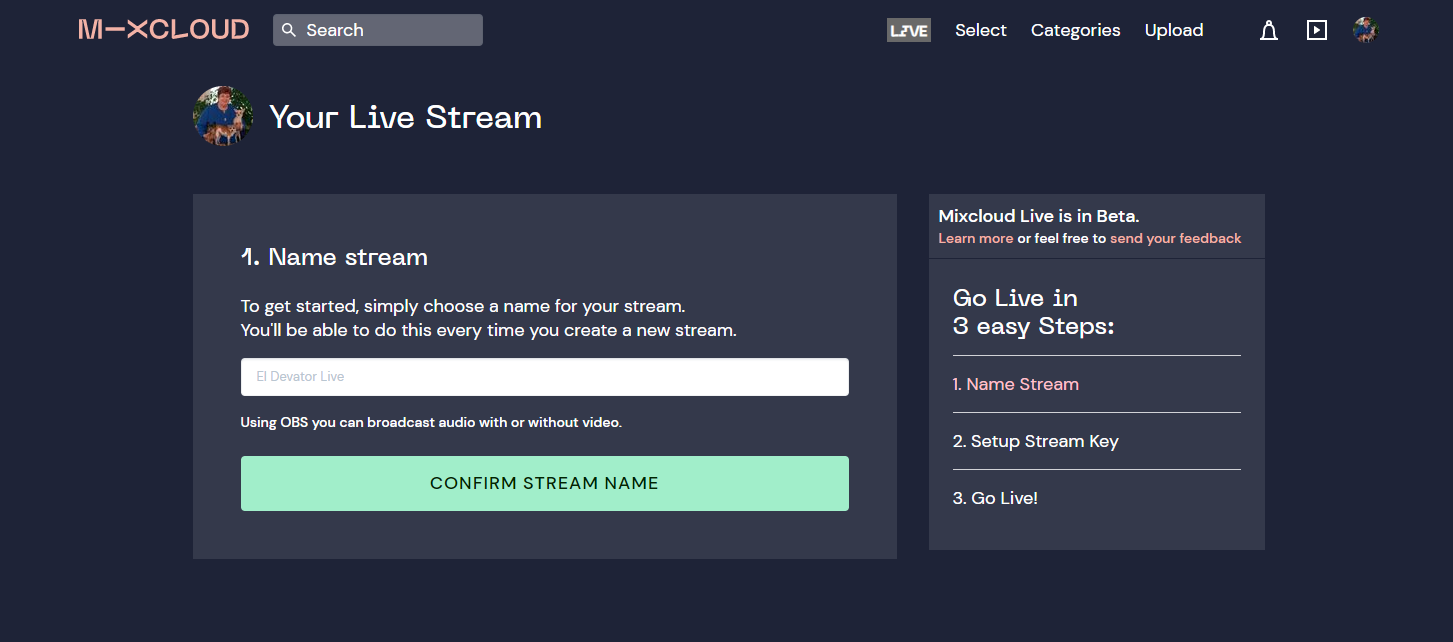1453x642 pixels.
Task: Open the play queue icon
Action: coord(1317,30)
